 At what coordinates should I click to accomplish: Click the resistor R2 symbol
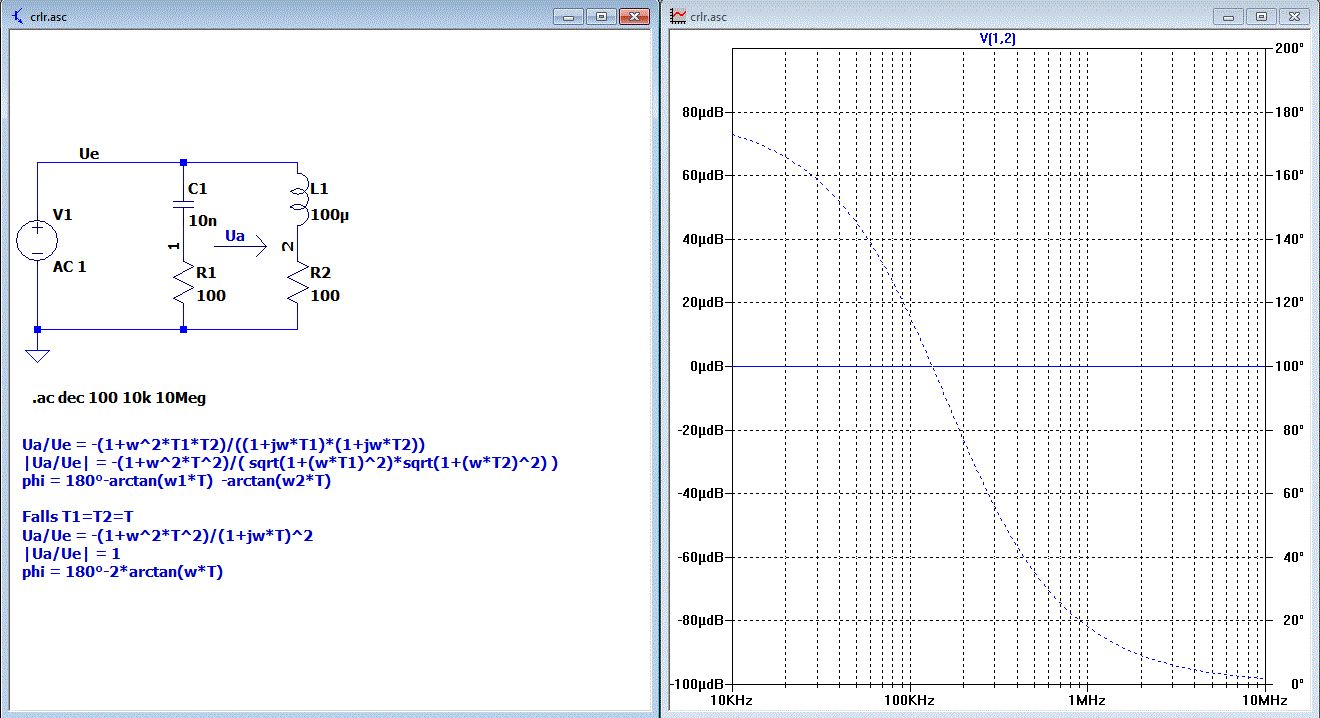[298, 283]
